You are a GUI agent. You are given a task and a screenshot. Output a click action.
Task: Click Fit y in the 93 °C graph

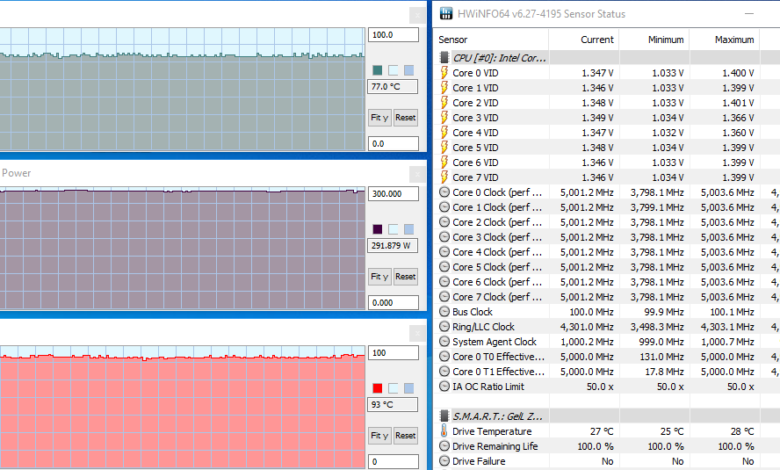380,436
